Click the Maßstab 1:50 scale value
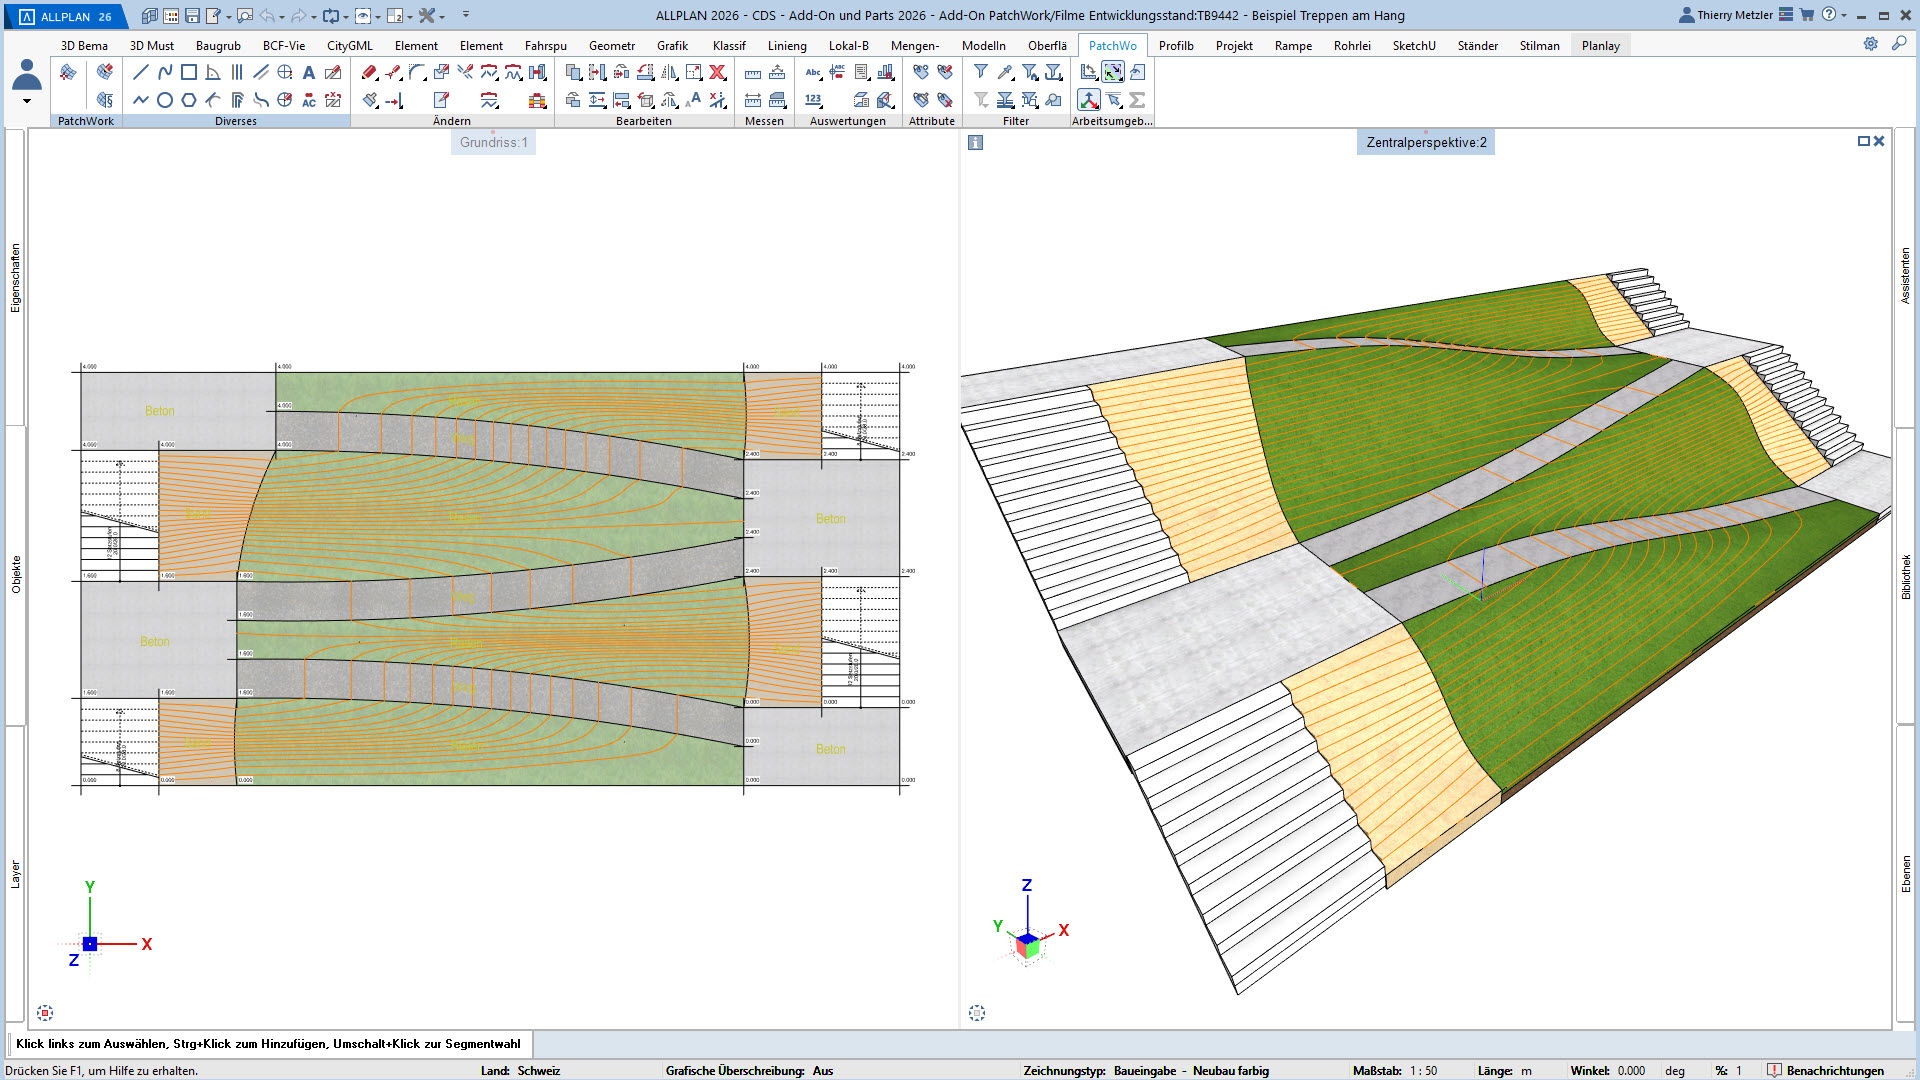Image resolution: width=1920 pixels, height=1080 pixels. click(x=1423, y=1070)
